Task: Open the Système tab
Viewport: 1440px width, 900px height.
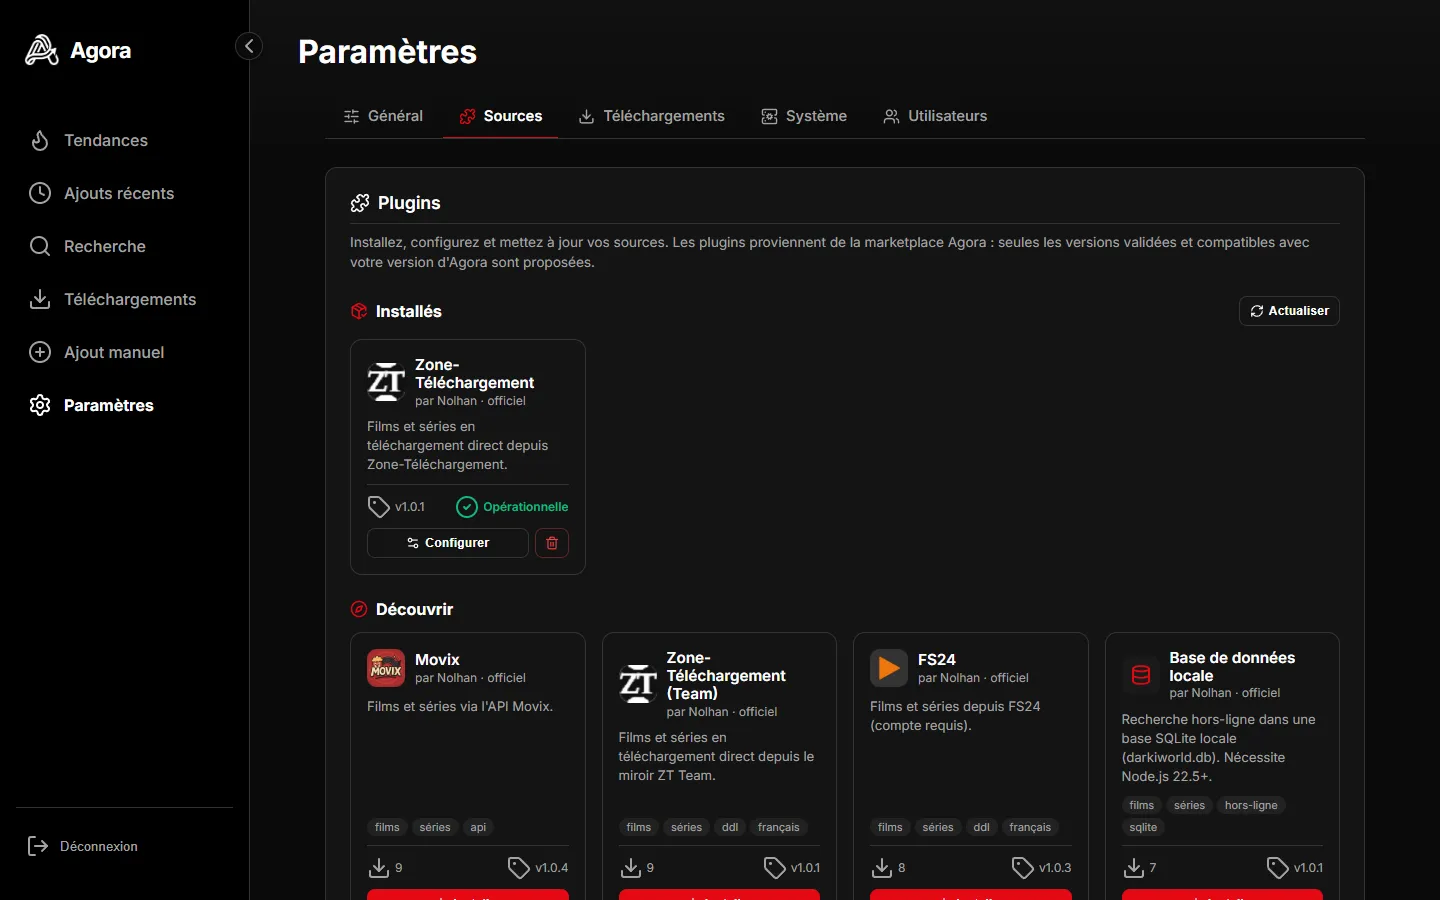Action: [x=804, y=116]
